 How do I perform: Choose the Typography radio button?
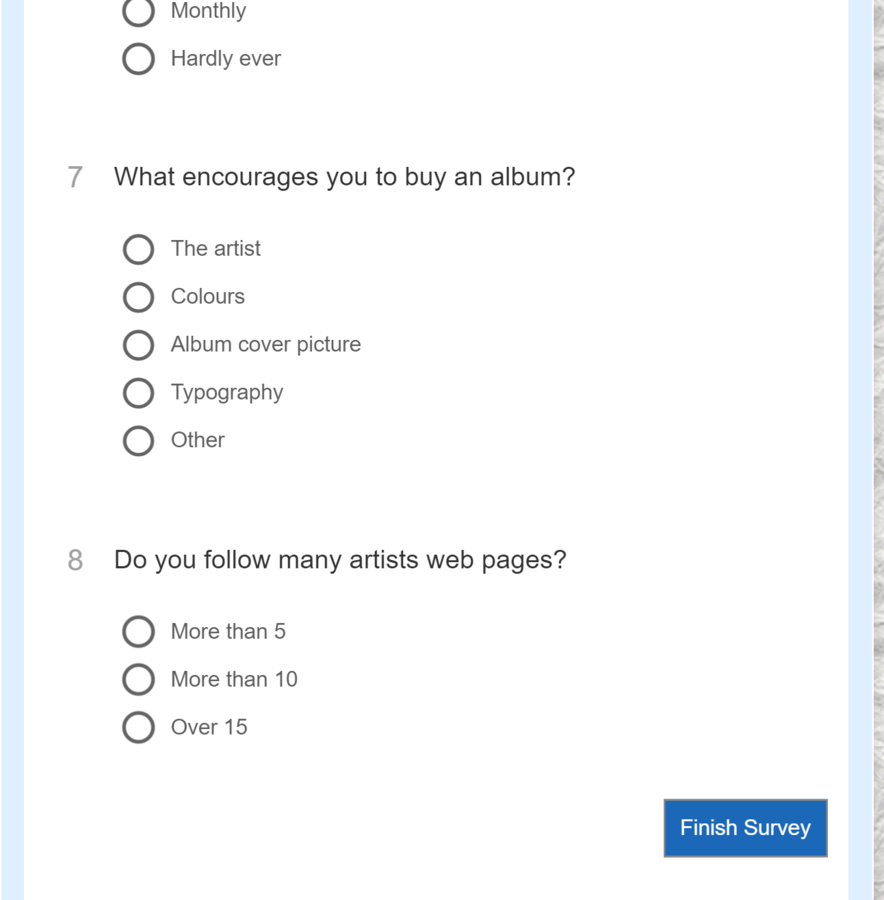pyautogui.click(x=138, y=393)
